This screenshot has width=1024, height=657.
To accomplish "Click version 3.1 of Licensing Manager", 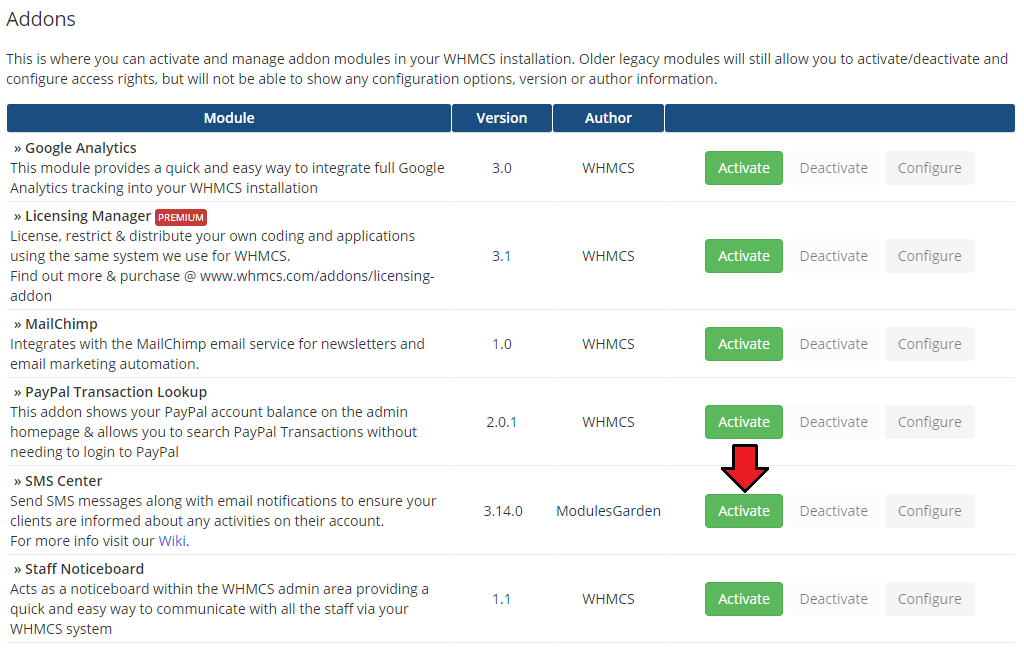I will (502, 256).
